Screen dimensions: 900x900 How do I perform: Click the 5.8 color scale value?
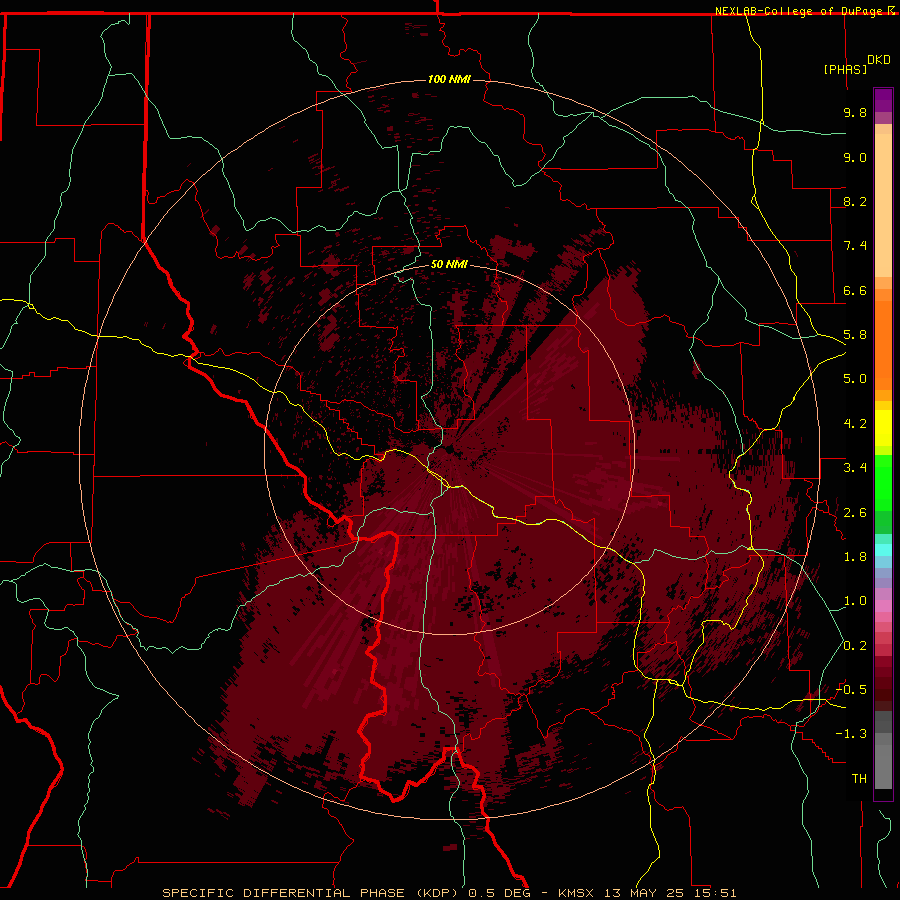click(855, 335)
